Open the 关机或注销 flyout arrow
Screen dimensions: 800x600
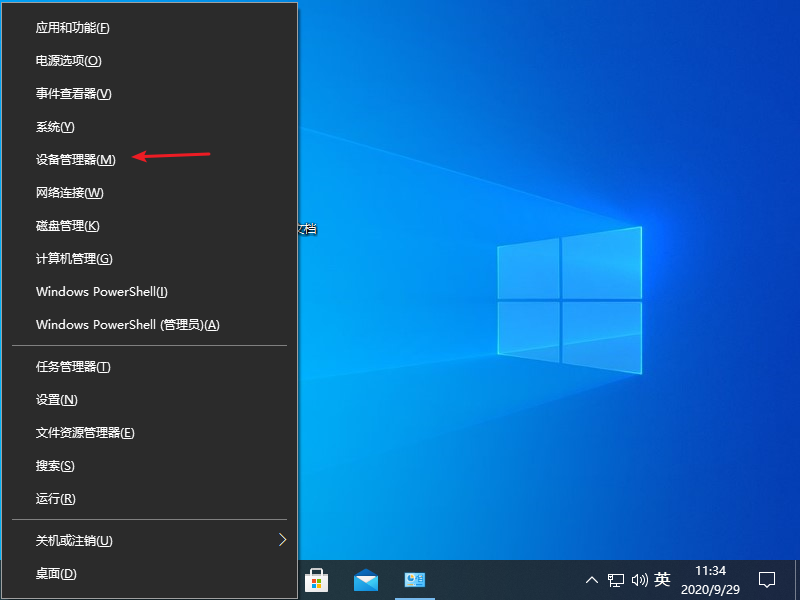[x=283, y=539]
